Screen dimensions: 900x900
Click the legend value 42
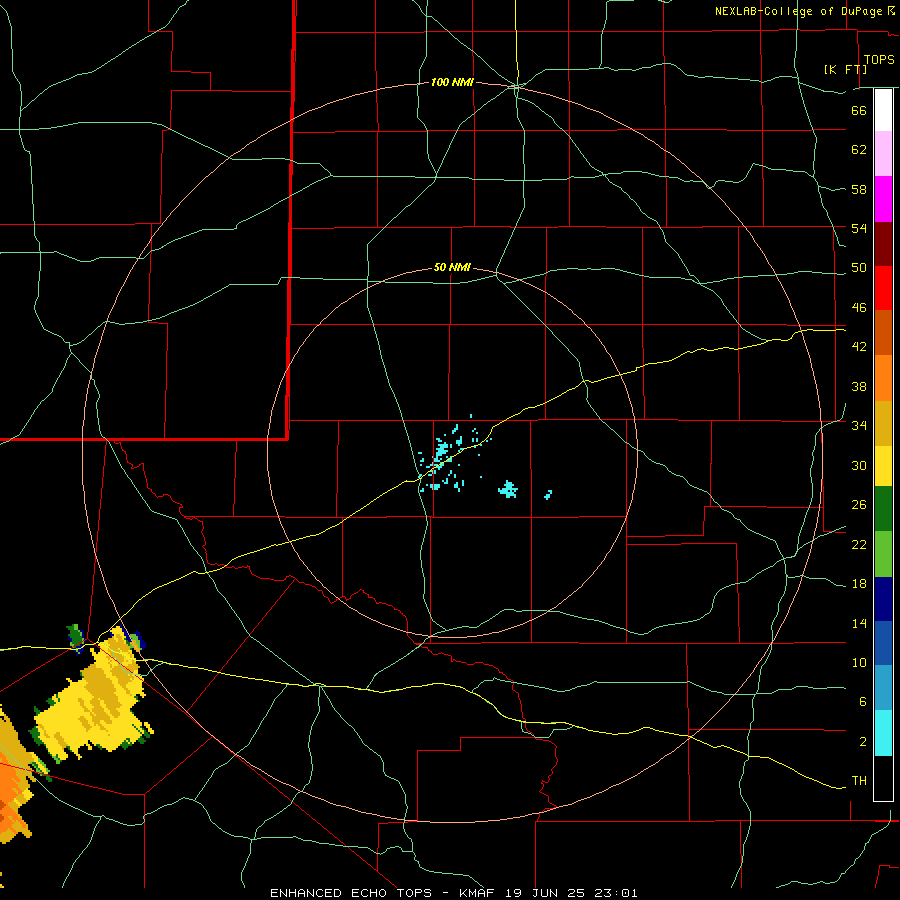pyautogui.click(x=859, y=347)
